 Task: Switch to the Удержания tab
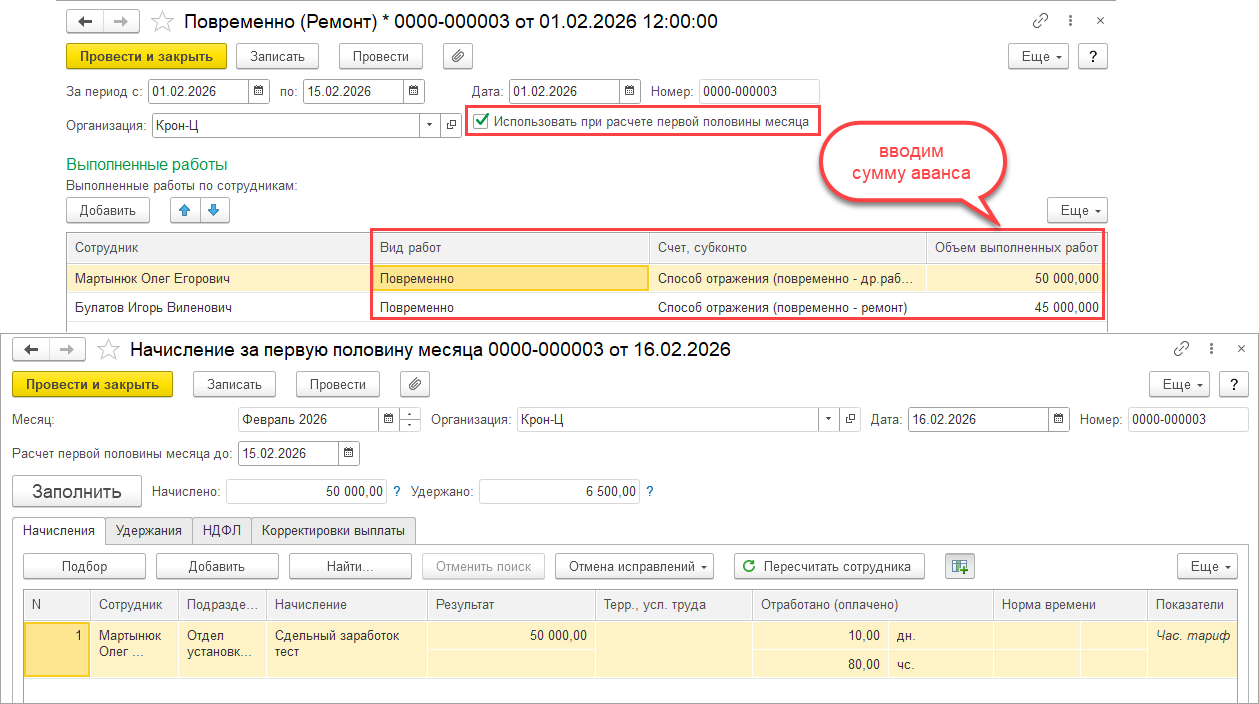tap(149, 531)
